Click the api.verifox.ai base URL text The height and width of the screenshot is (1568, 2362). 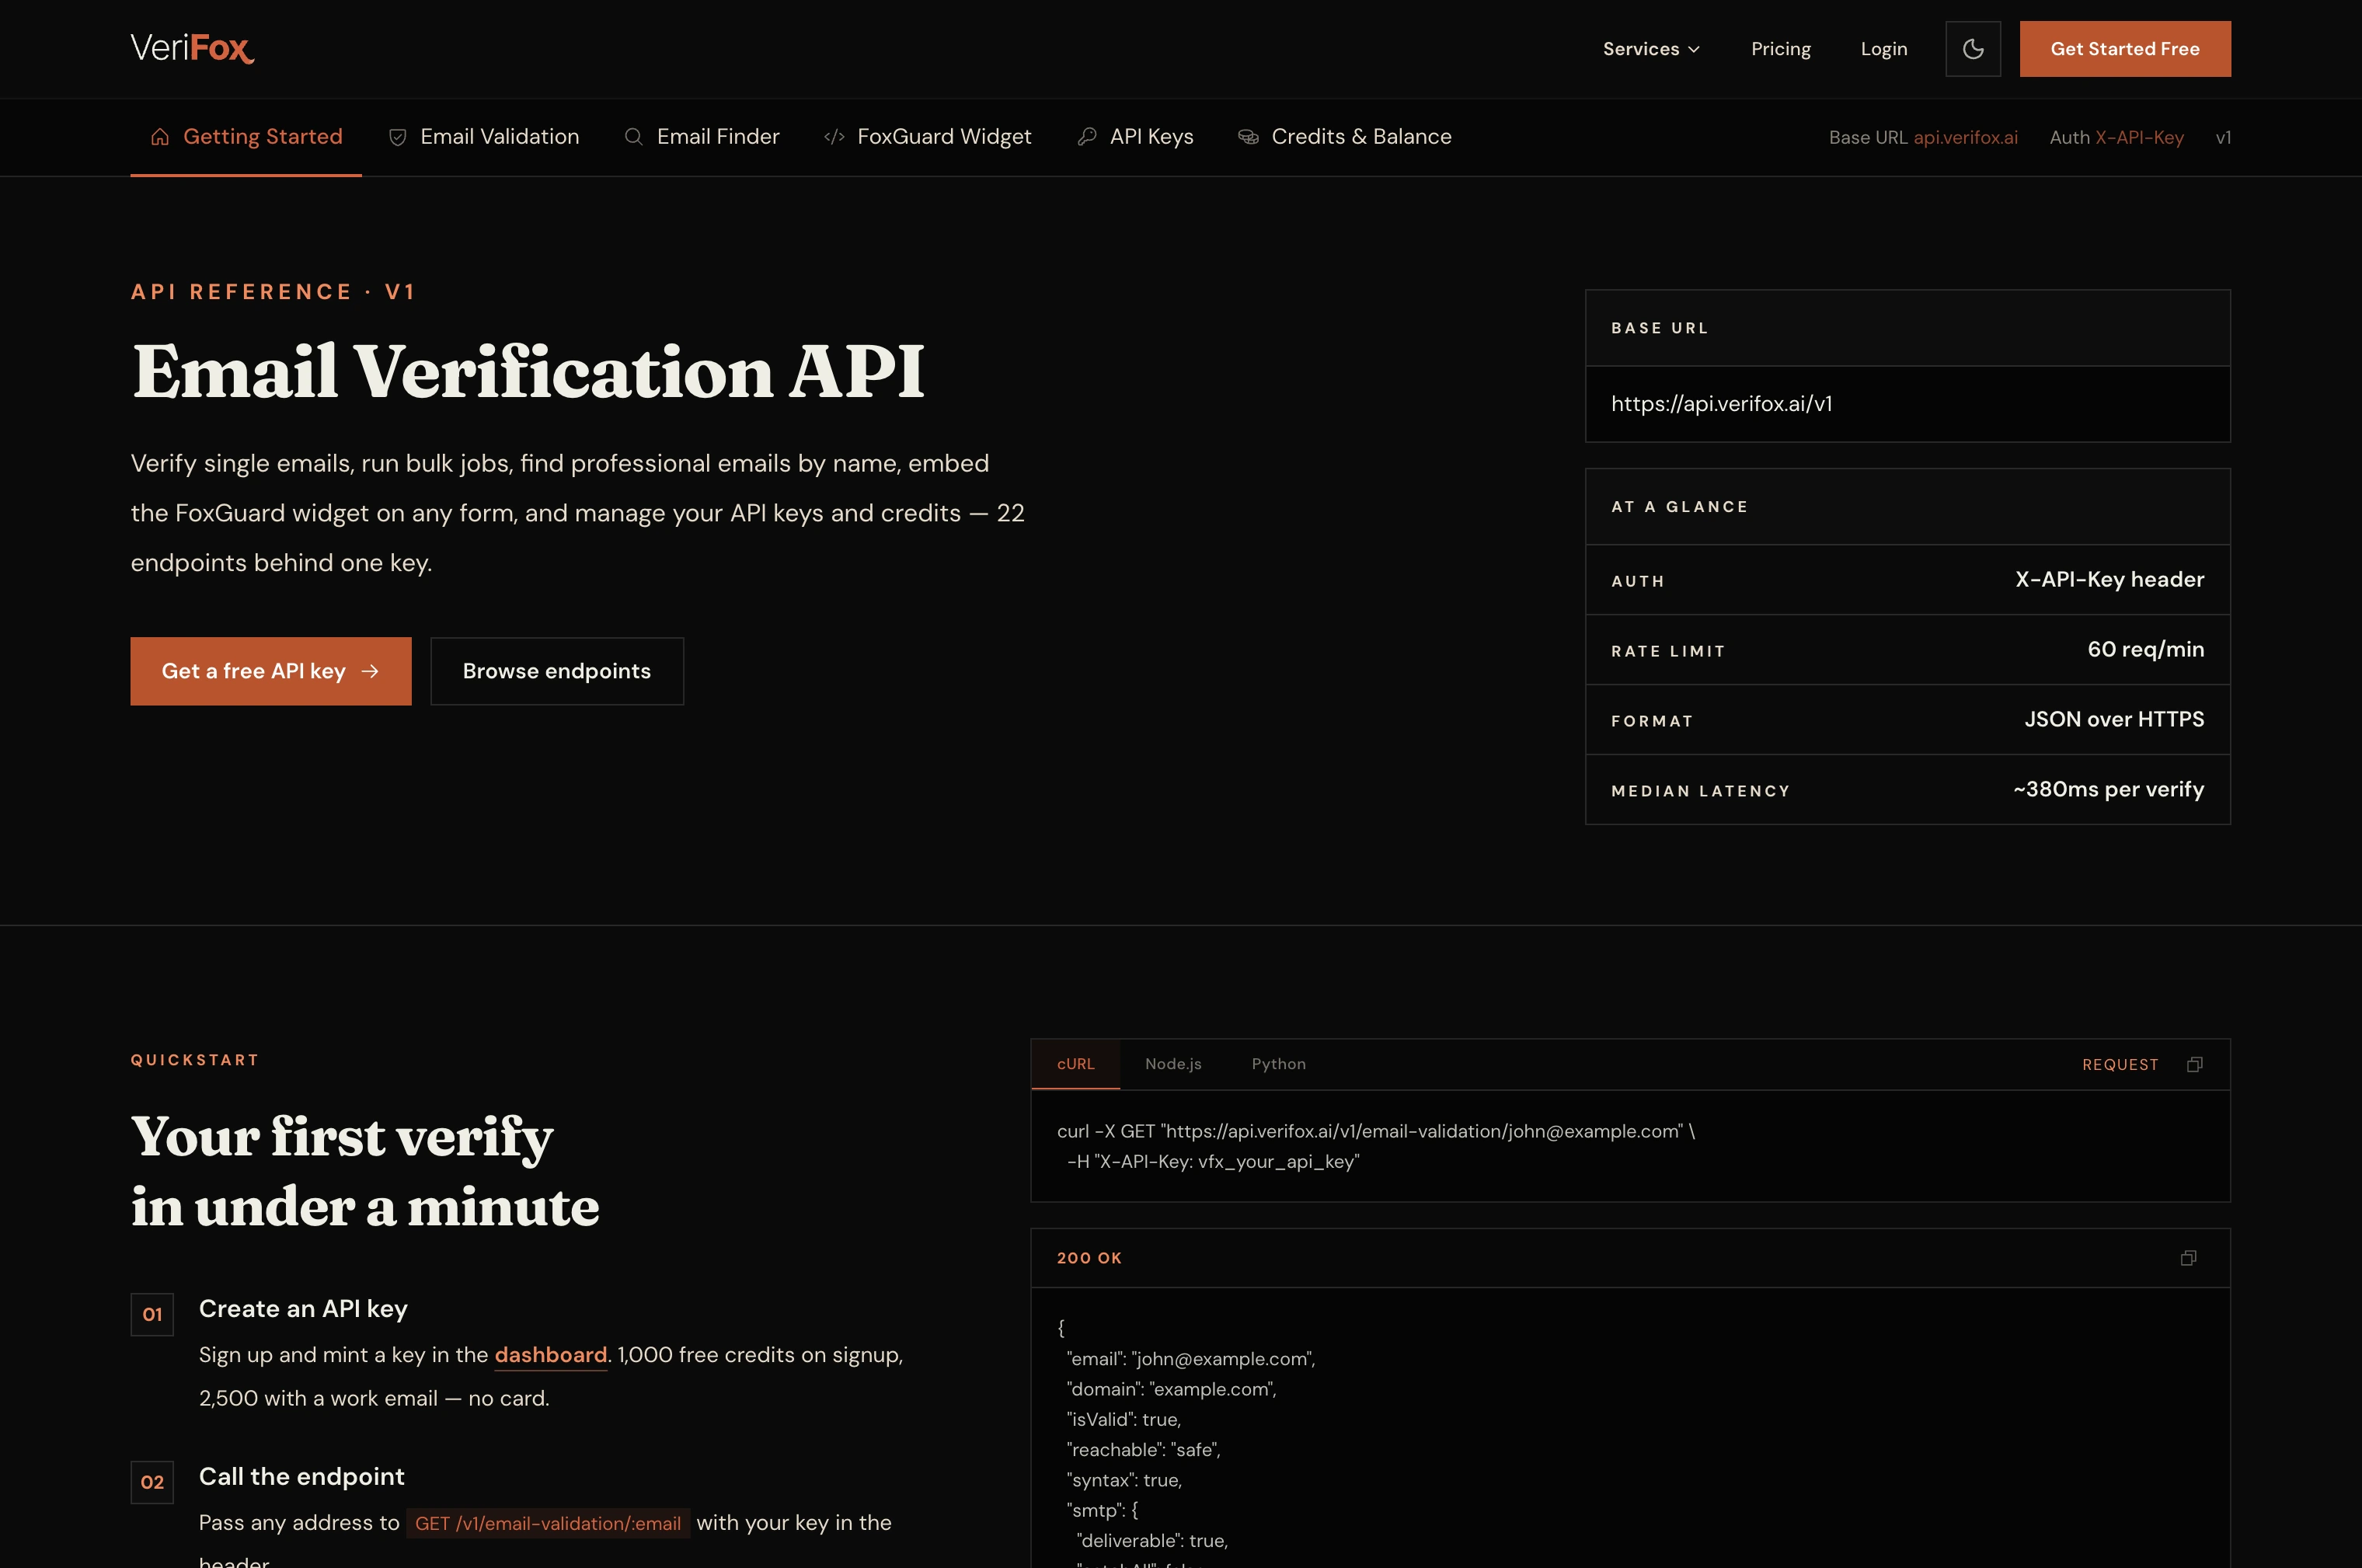[x=1965, y=138]
